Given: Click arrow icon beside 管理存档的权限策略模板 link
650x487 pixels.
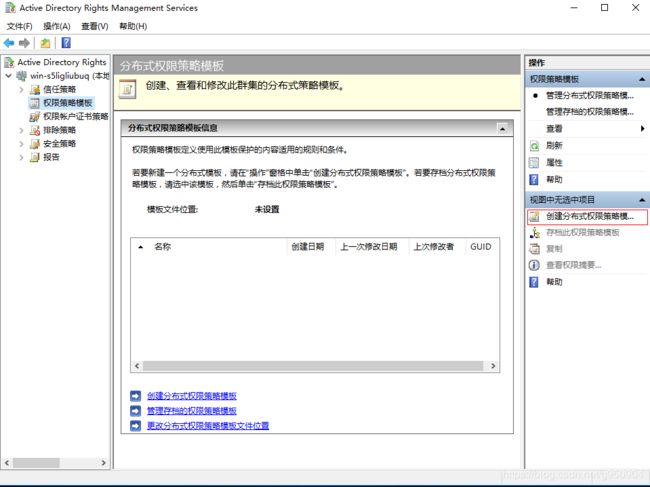Looking at the screenshot, I should click(x=136, y=411).
